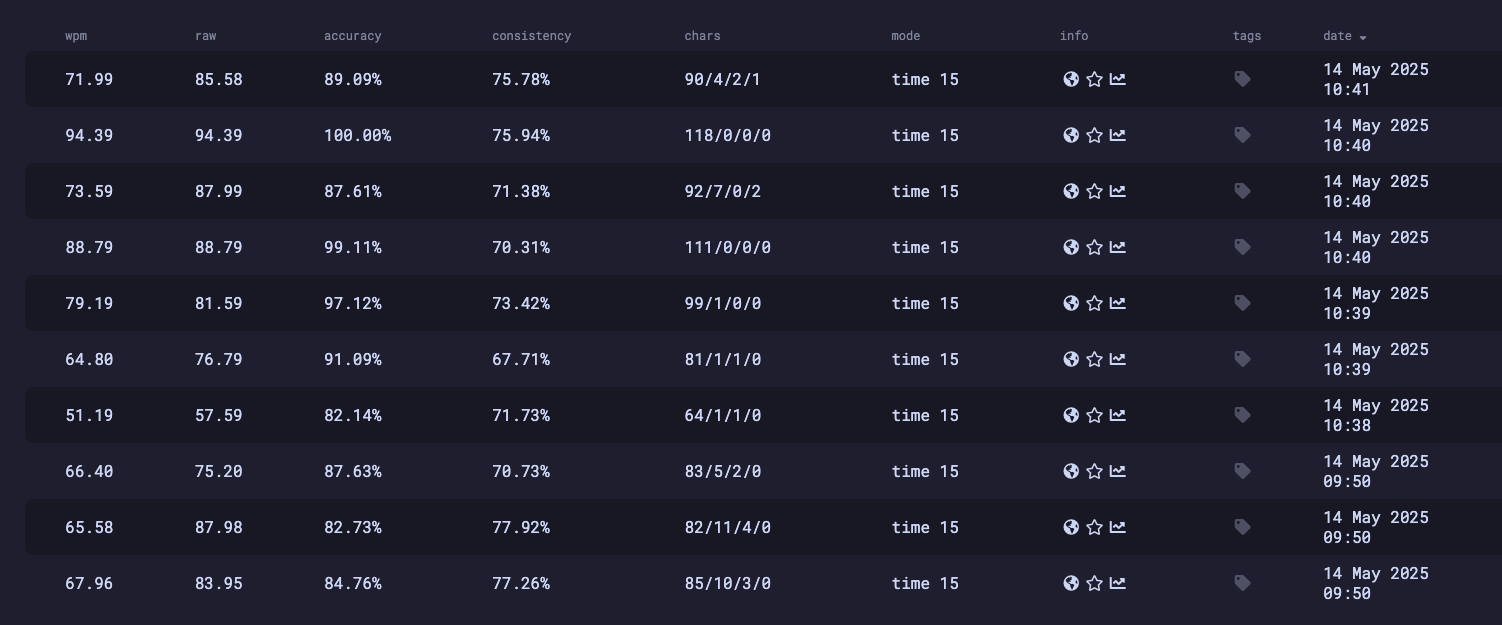The height and width of the screenshot is (625, 1502).
Task: Select the row with 100.00% accuracy
Action: click(357, 135)
